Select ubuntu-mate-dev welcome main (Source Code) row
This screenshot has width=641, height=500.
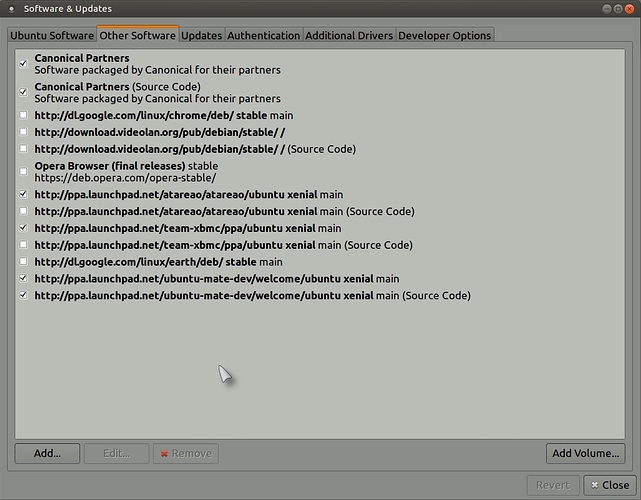point(253,295)
